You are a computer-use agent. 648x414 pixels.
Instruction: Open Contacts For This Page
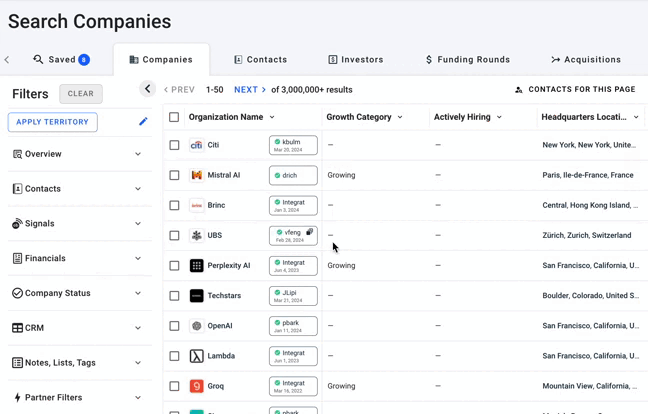575,90
